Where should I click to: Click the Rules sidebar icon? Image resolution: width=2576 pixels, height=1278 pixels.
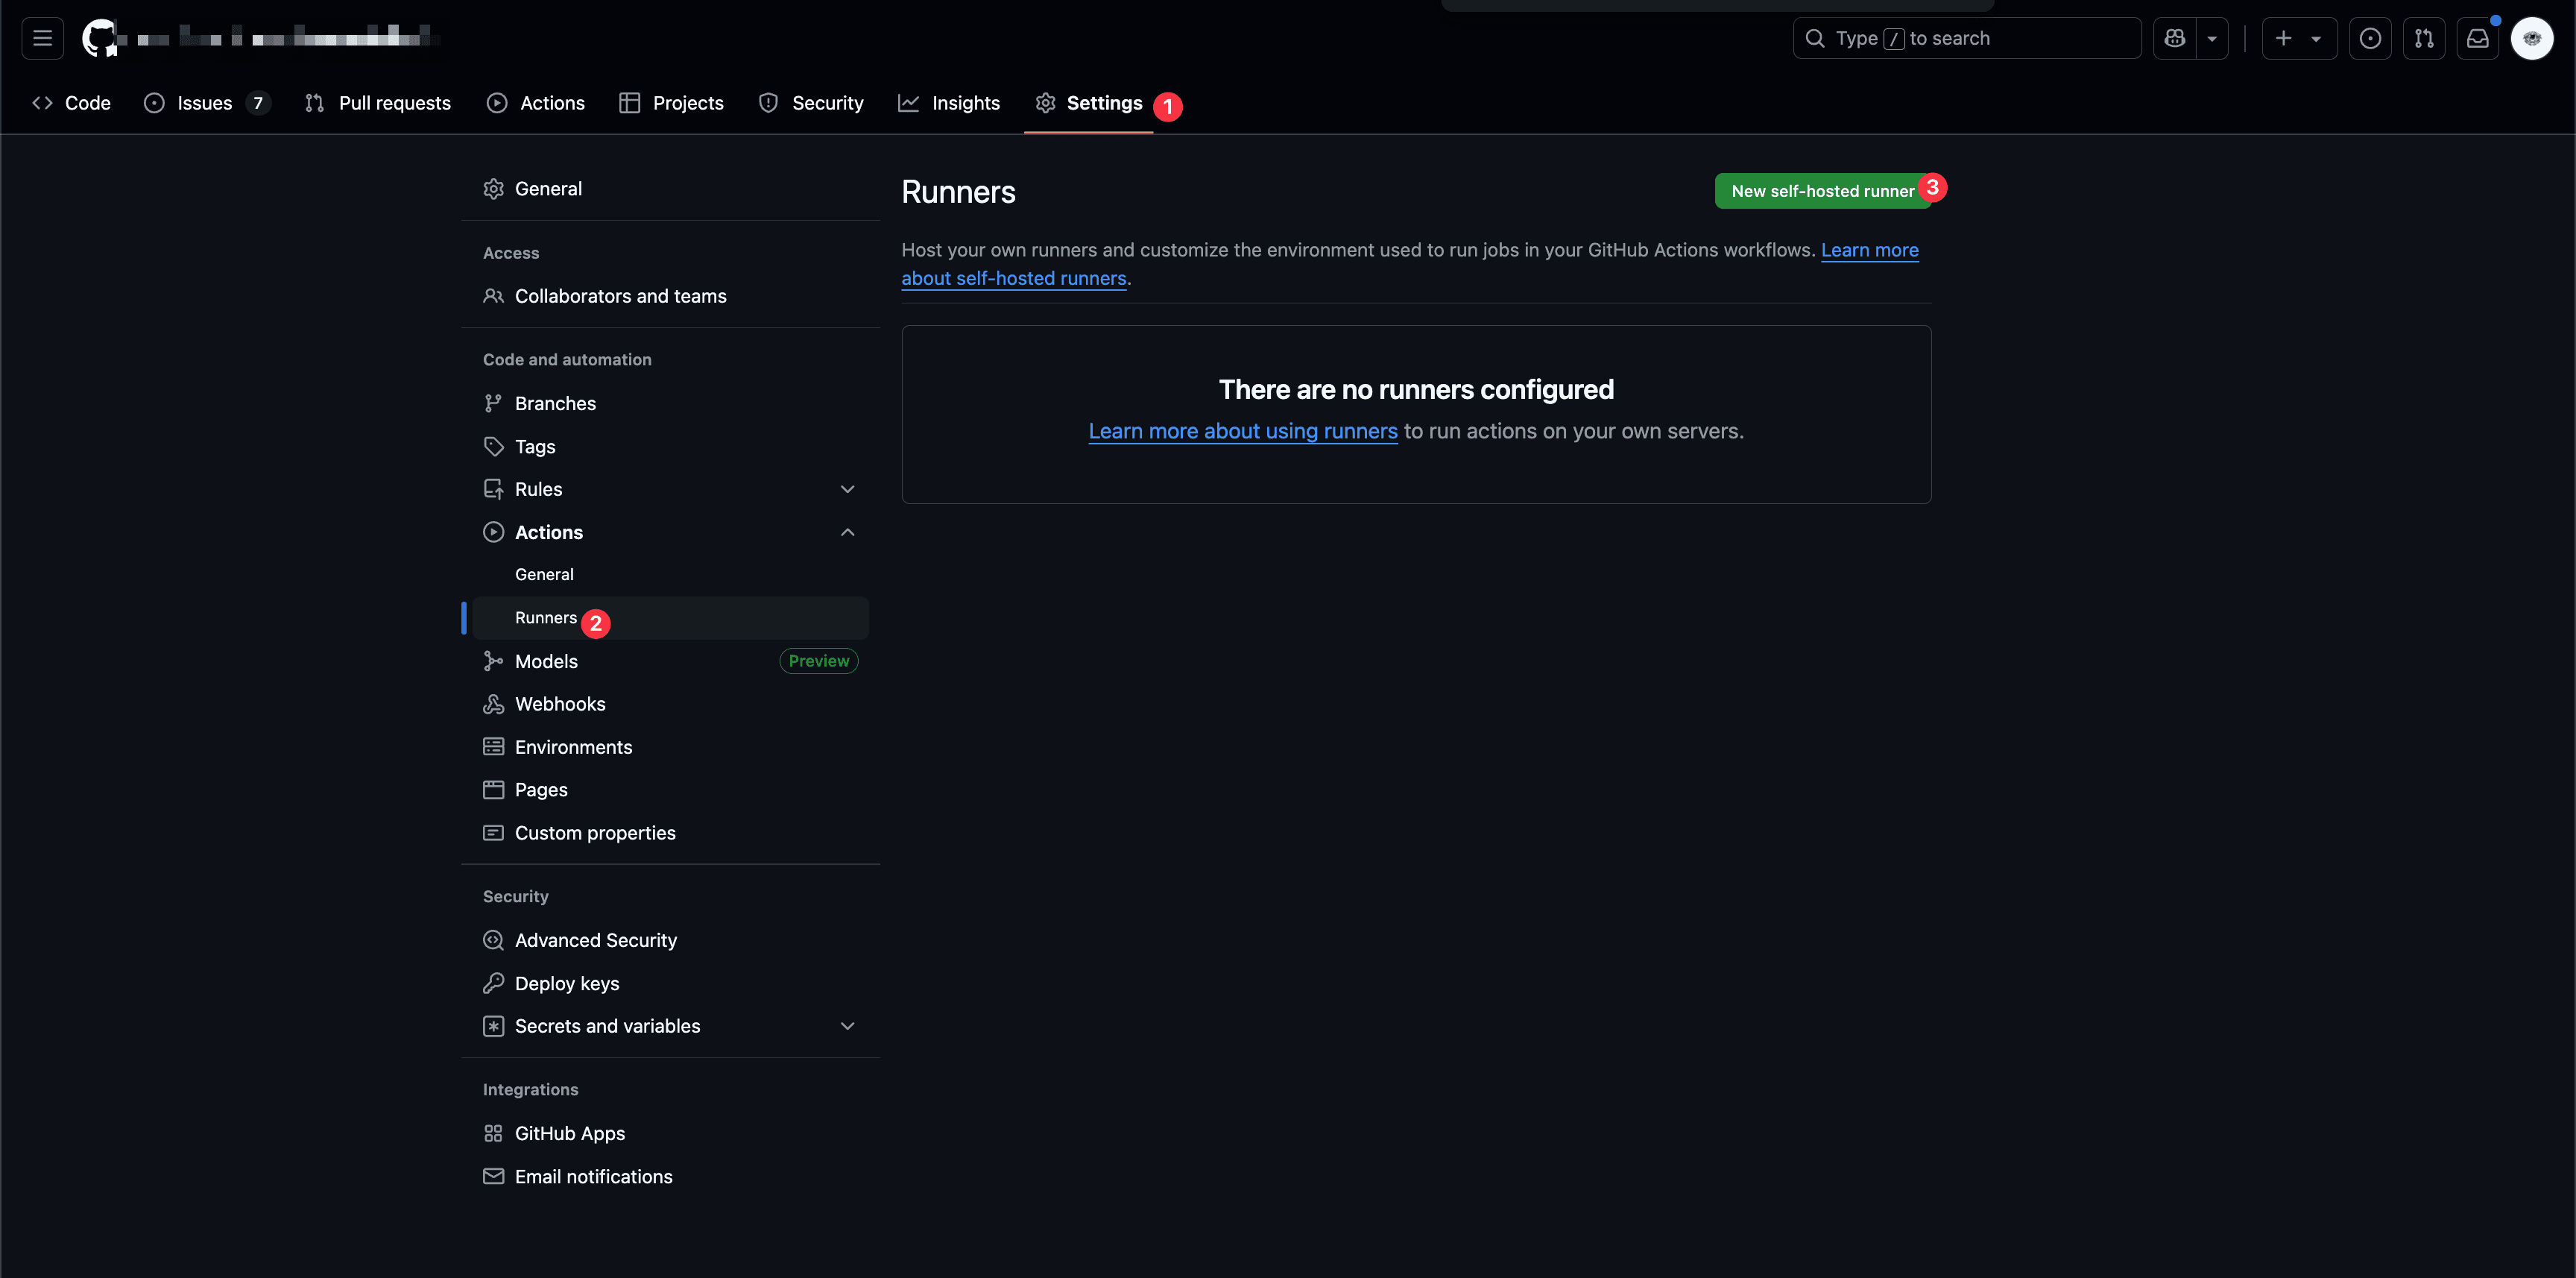493,489
